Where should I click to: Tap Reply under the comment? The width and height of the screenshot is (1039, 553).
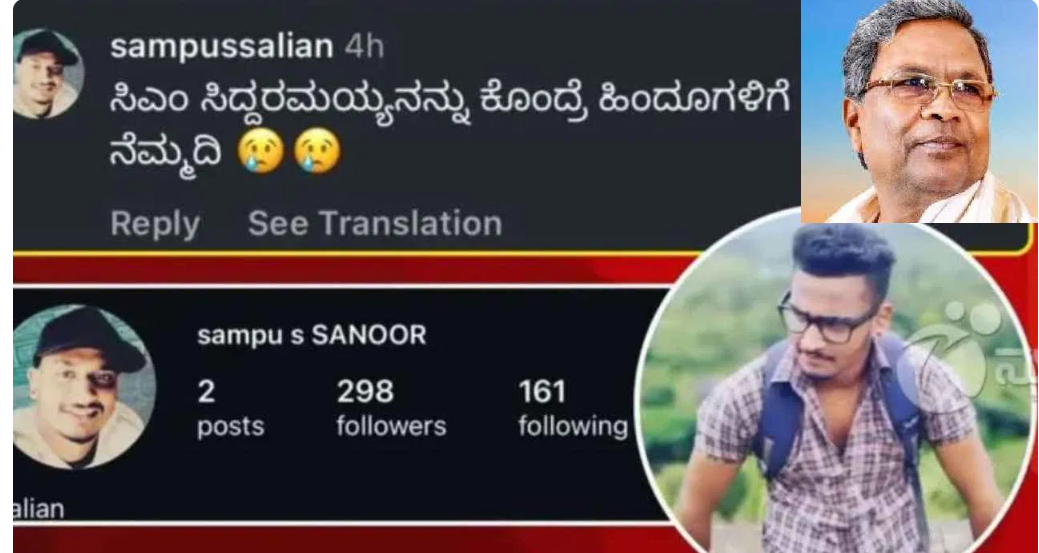tap(155, 224)
